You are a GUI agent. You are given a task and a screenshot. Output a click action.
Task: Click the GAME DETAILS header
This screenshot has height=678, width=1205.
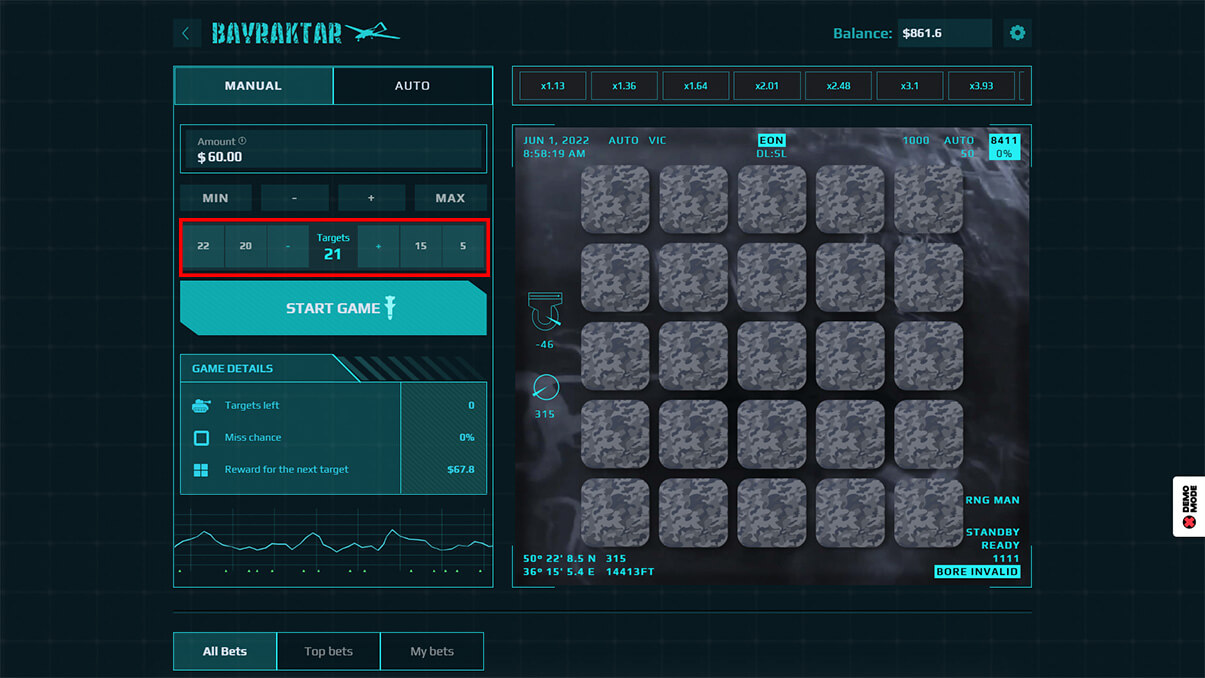(x=233, y=368)
